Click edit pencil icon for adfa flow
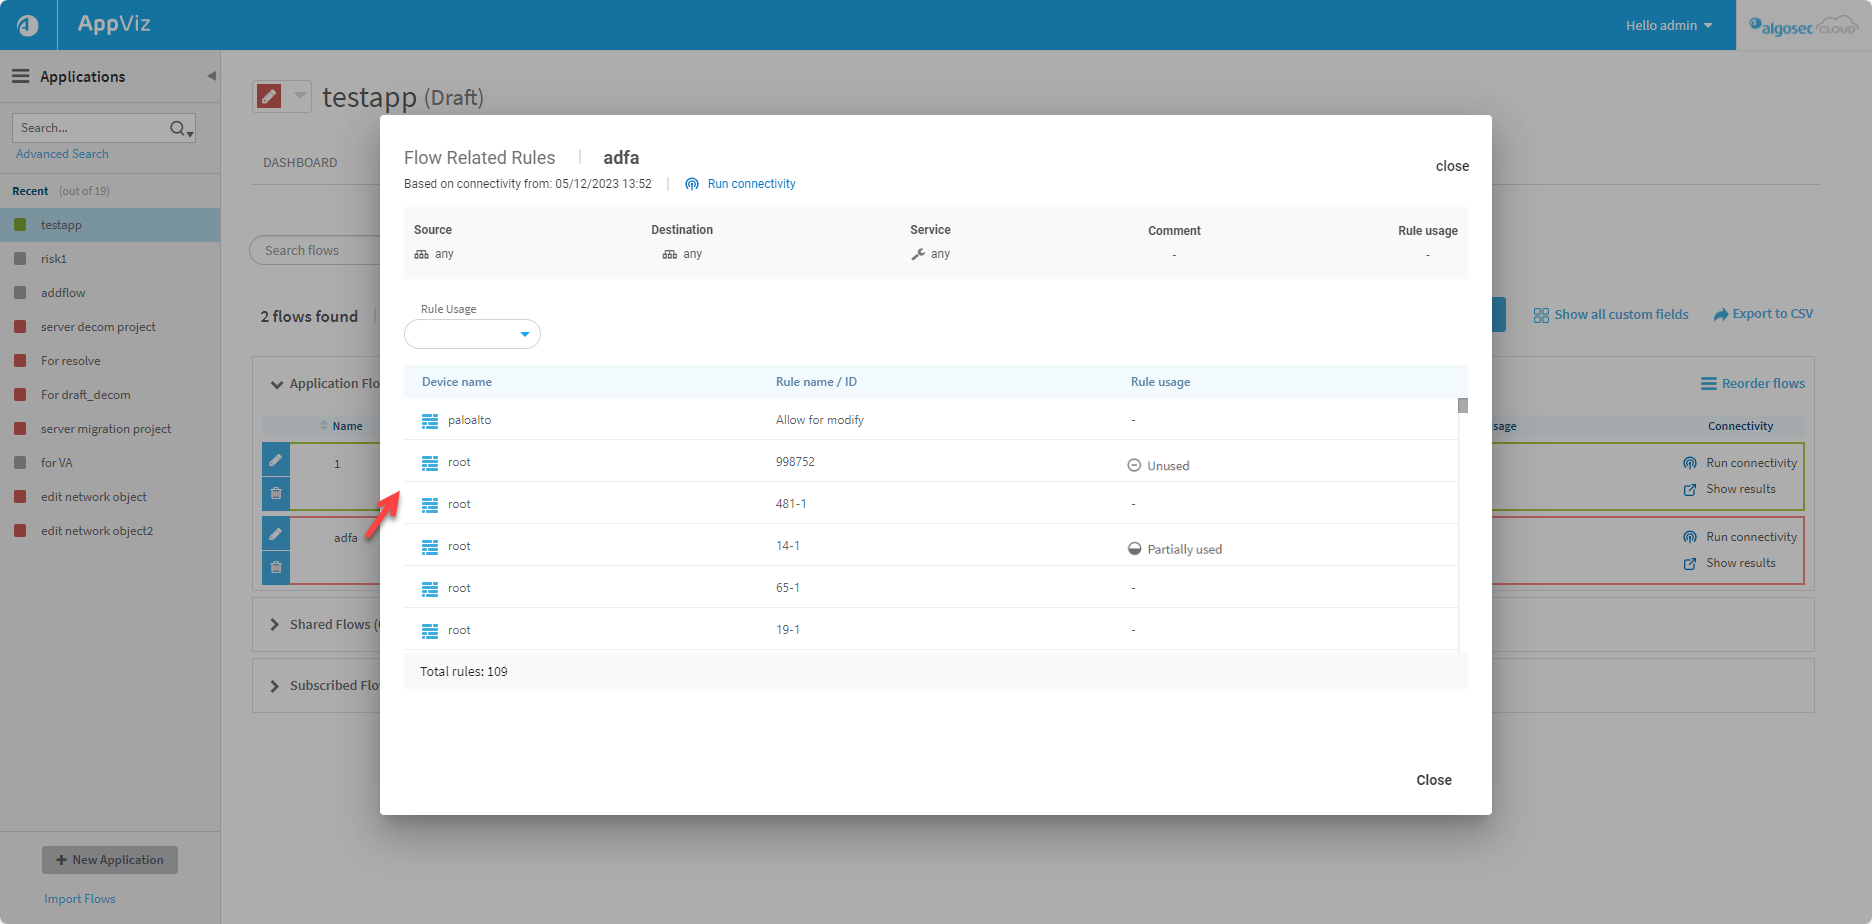Viewport: 1872px width, 924px height. click(276, 534)
